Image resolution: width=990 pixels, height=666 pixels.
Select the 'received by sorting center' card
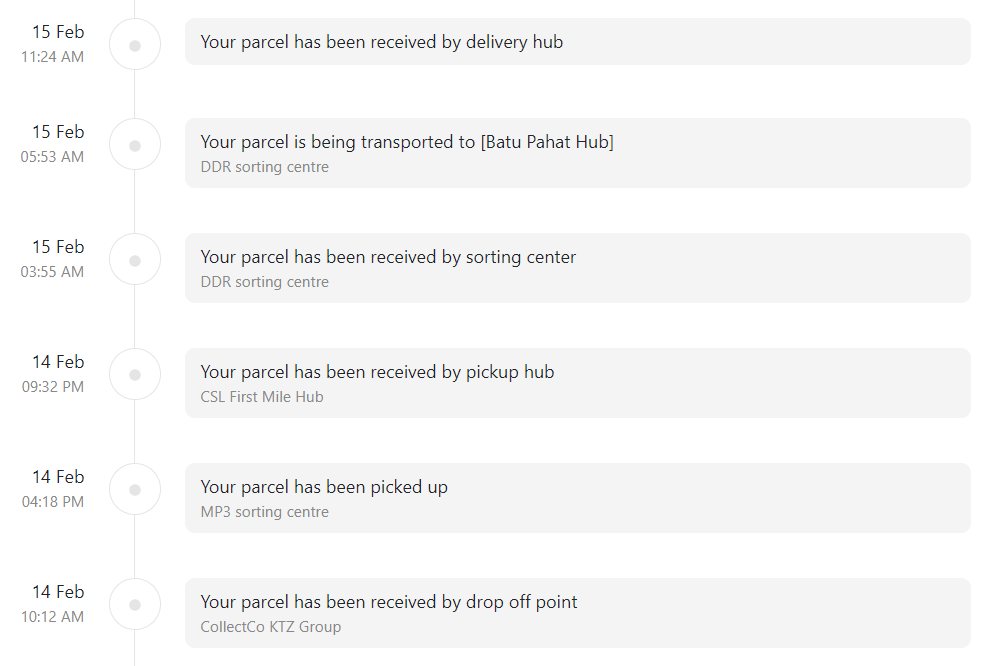coord(578,268)
